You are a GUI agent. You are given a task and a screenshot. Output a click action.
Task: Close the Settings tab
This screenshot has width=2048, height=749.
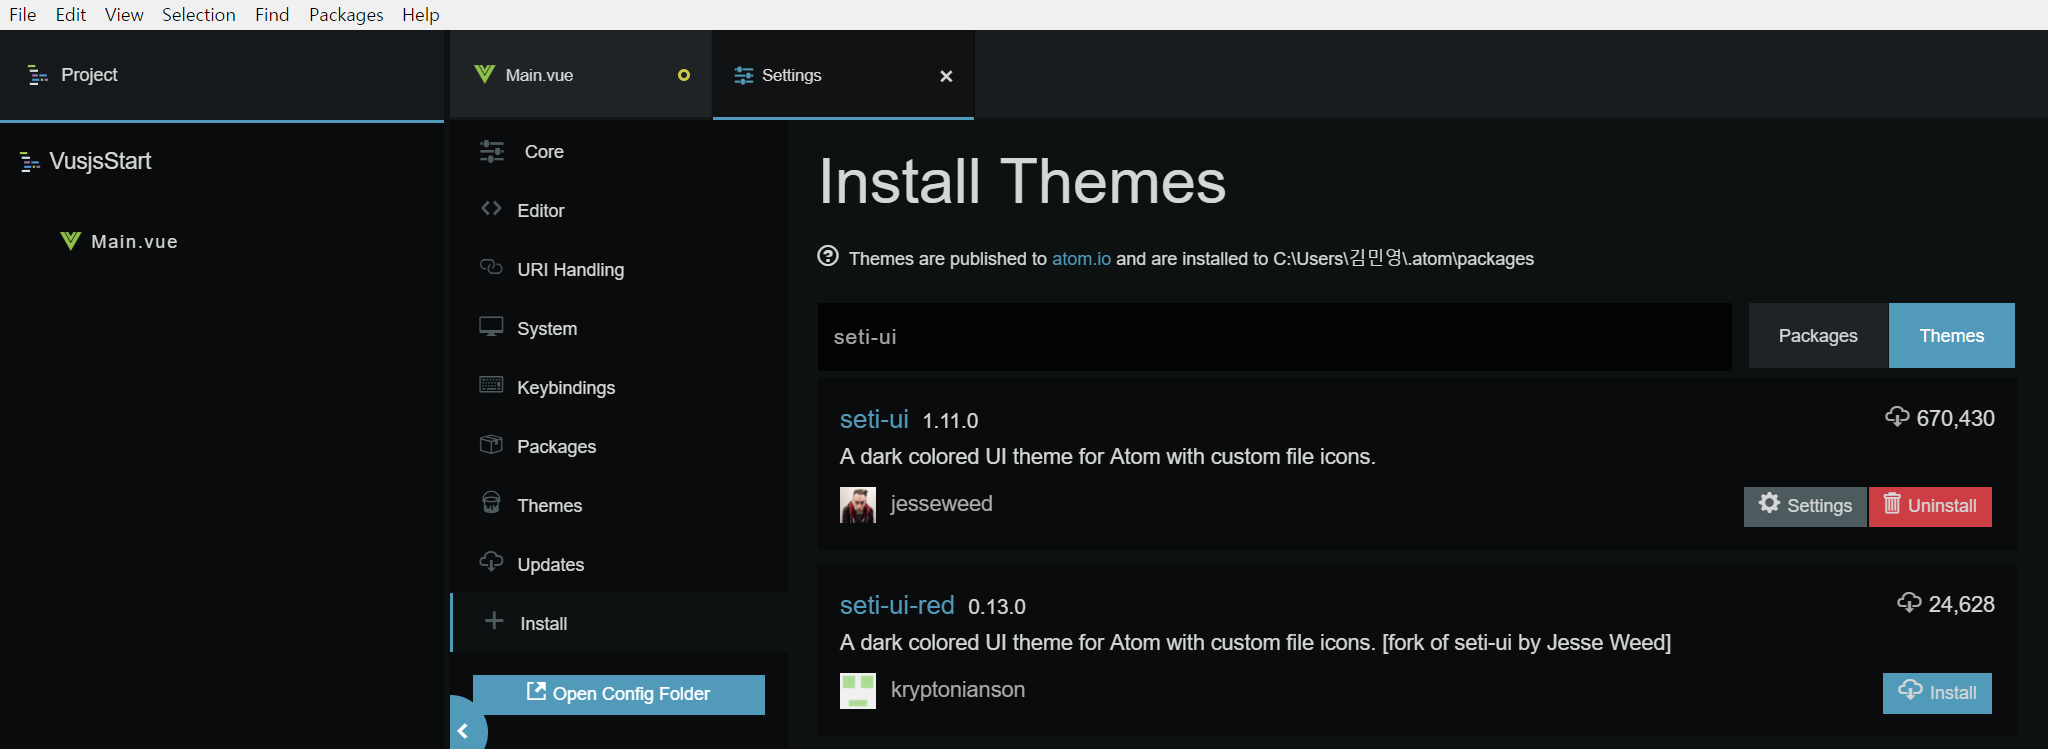pyautogui.click(x=946, y=76)
